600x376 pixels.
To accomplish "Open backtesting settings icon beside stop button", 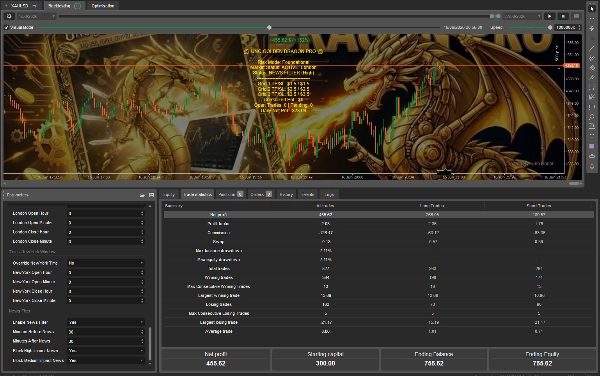I will tap(576, 16).
